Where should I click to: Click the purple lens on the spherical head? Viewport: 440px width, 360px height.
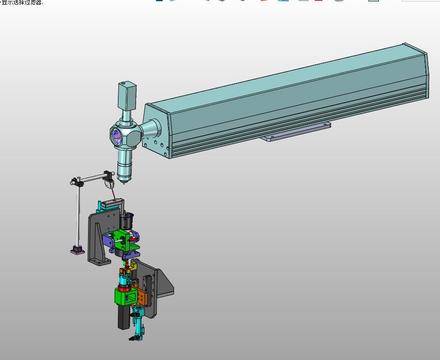coord(116,136)
